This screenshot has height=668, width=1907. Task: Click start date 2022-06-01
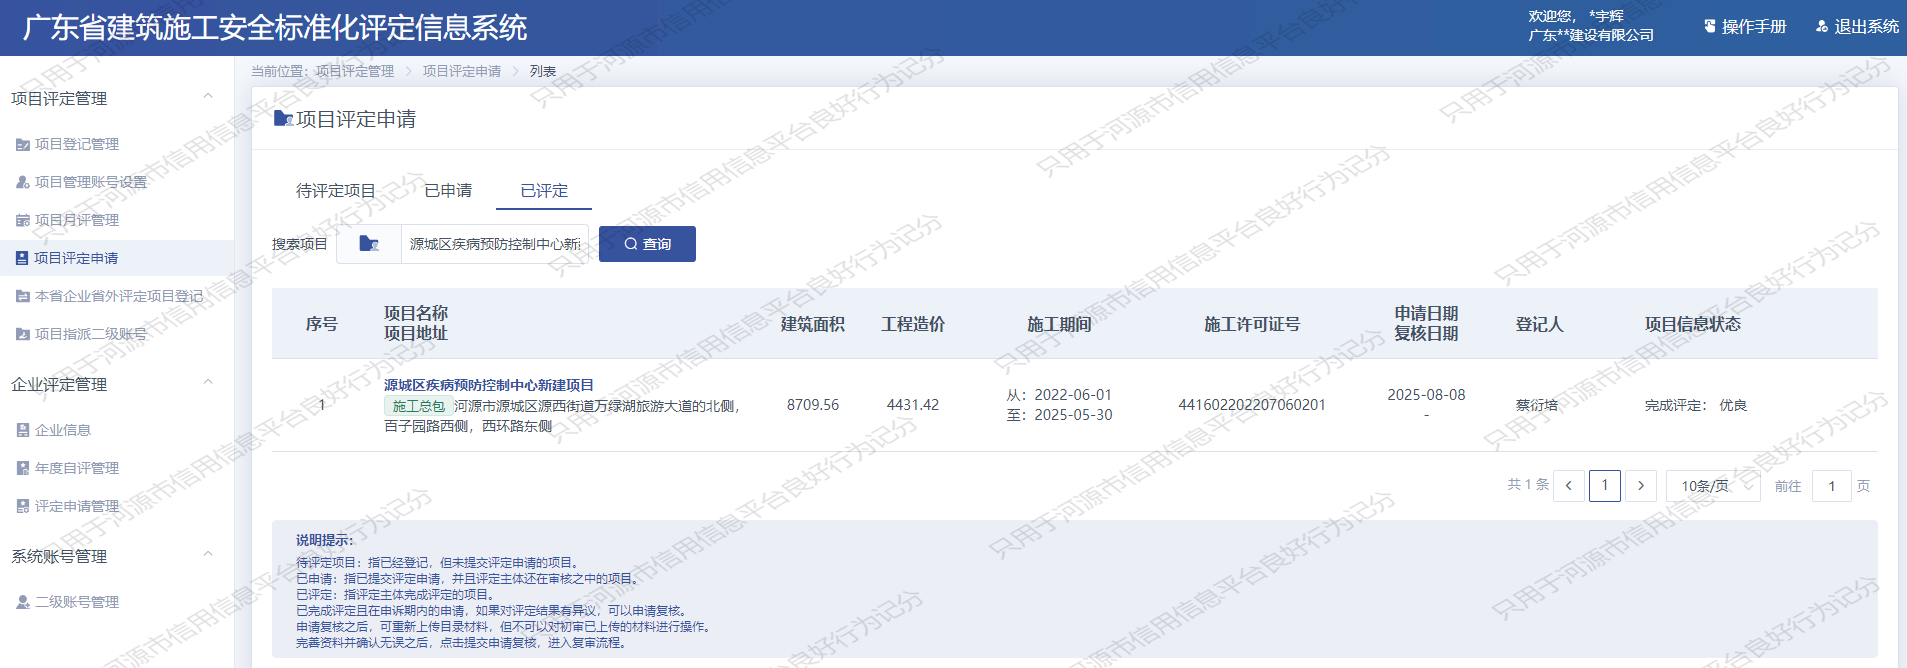(1073, 395)
